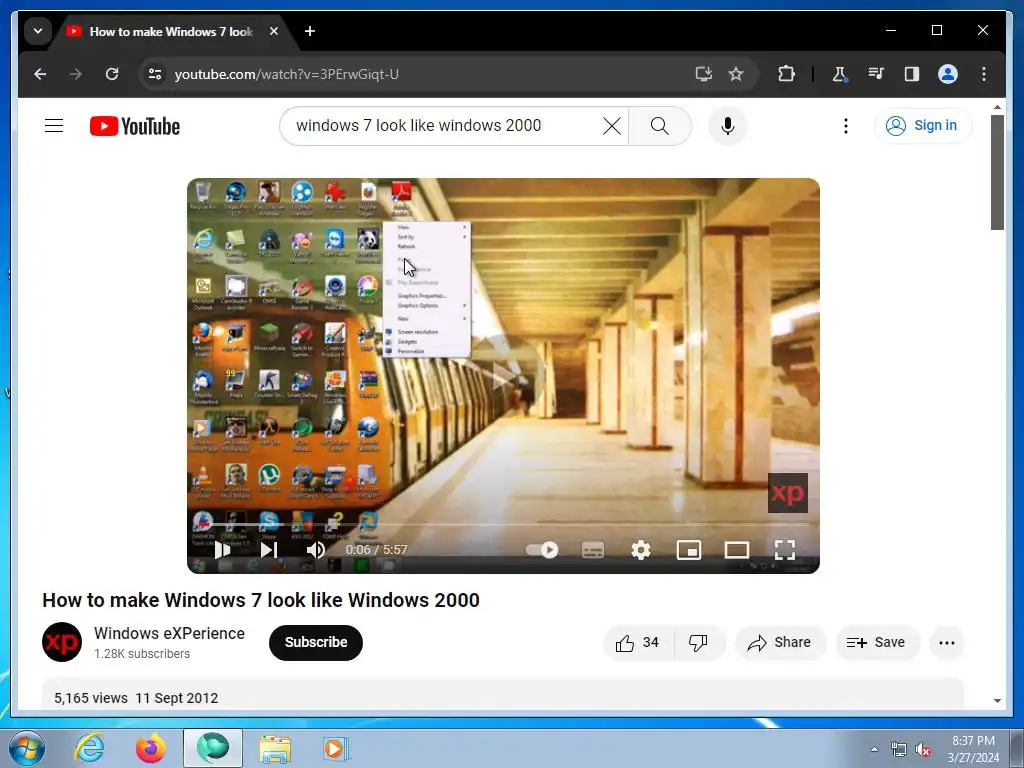Screen dimensions: 1024x768
Task: Run the search with magnifier button
Action: 660,125
